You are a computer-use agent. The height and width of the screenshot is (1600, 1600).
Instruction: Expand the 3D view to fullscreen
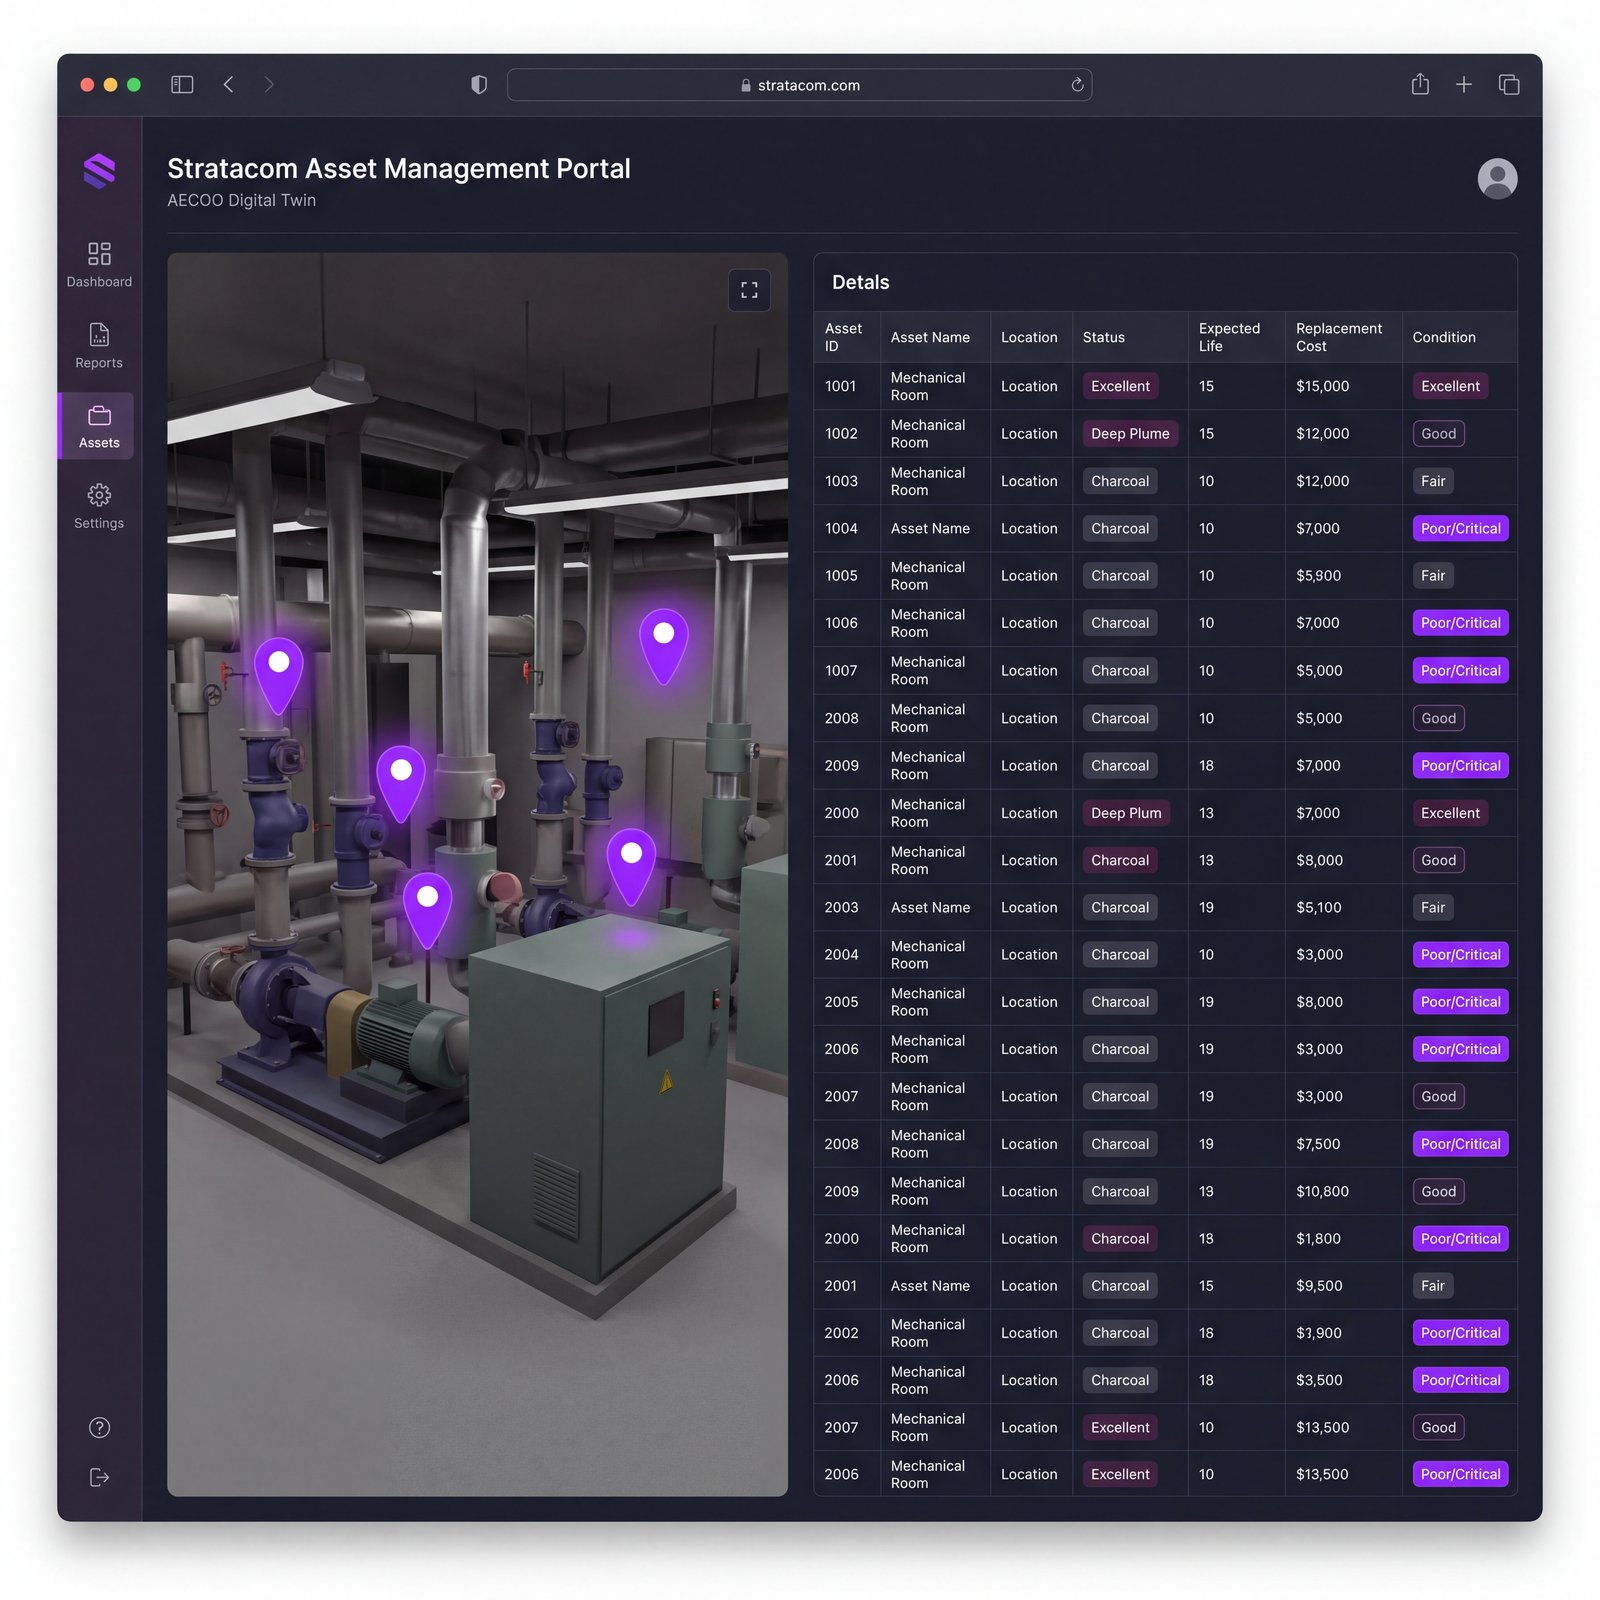pyautogui.click(x=749, y=290)
